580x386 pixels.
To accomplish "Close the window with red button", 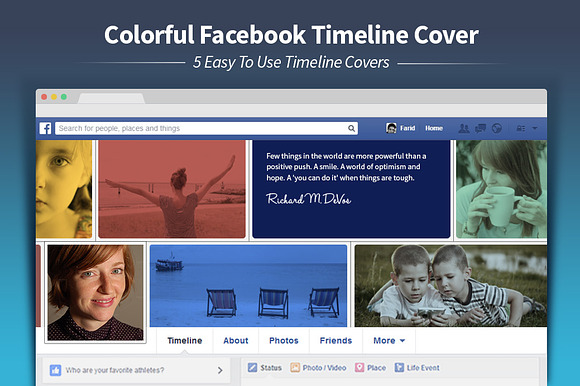I will (44, 97).
